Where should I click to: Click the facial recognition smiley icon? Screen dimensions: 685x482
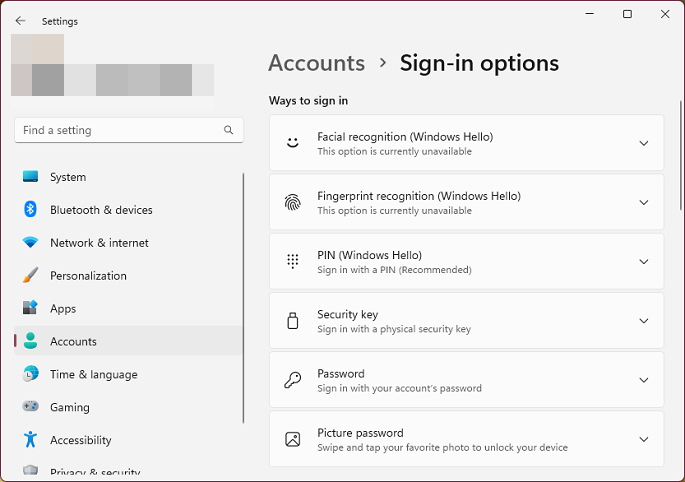293,142
